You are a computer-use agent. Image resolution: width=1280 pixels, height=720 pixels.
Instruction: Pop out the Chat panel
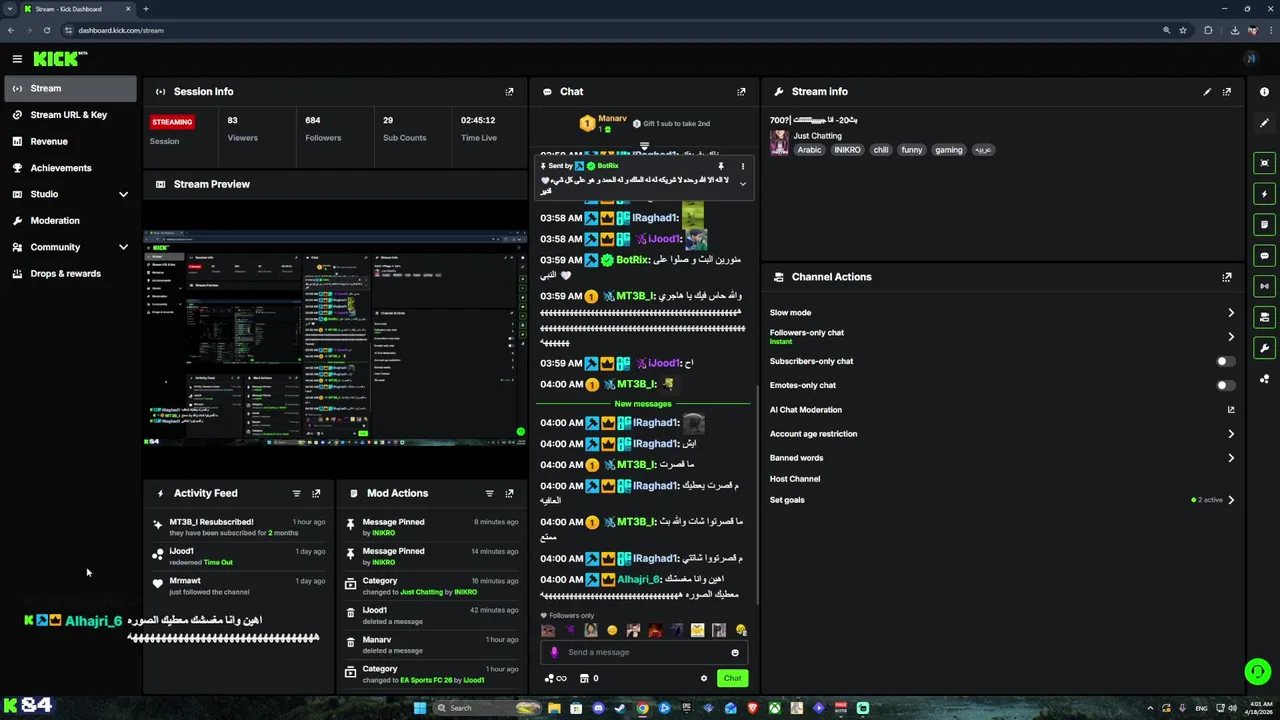tap(741, 92)
